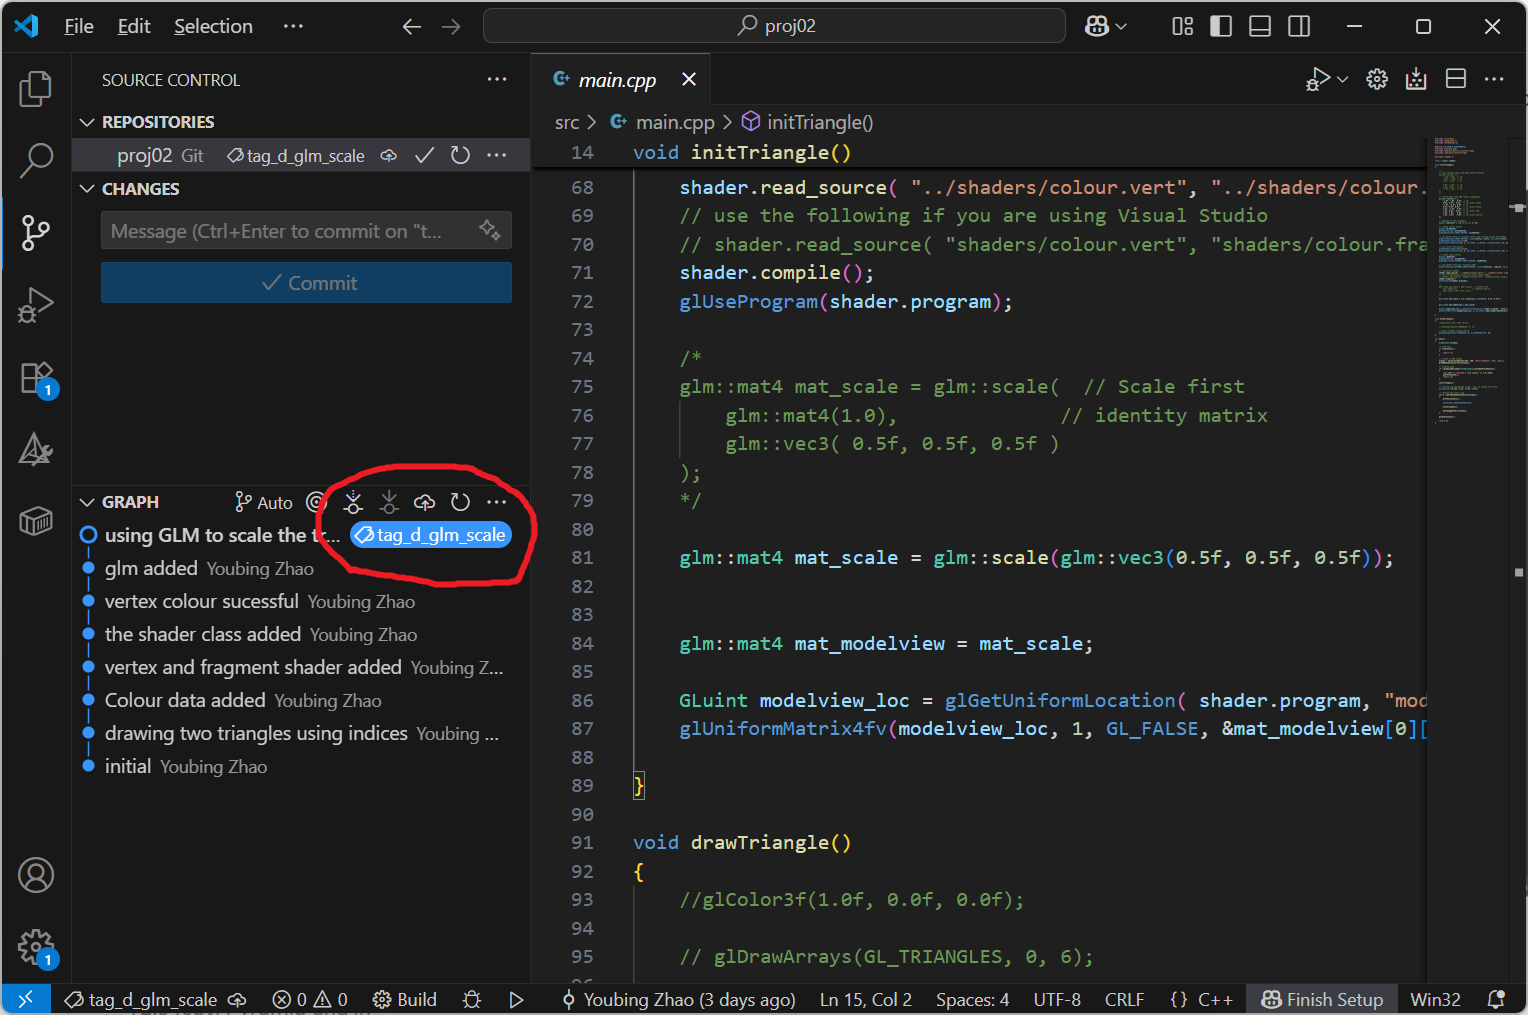Open Run and Debug view
This screenshot has height=1015, width=1528.
coord(36,305)
